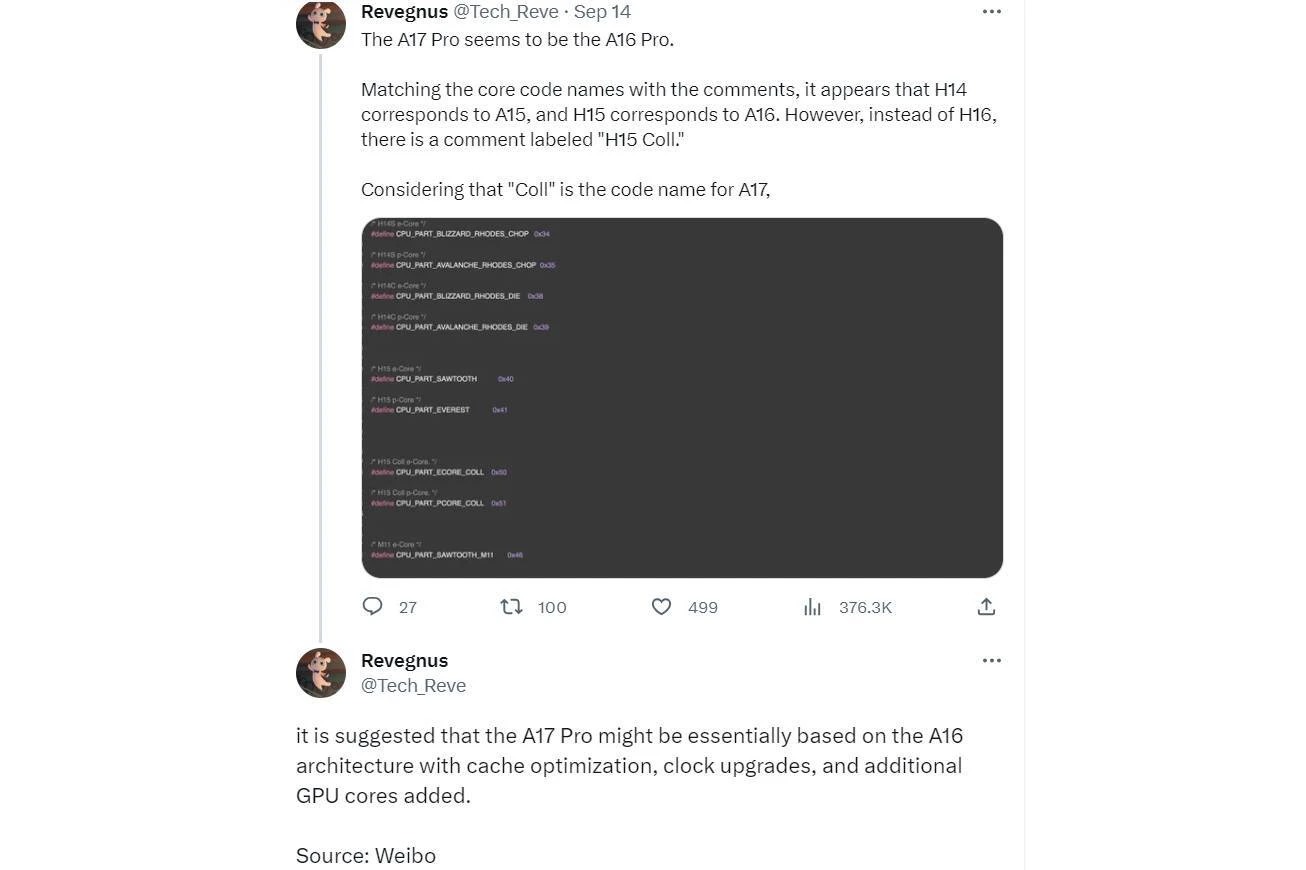Click the retweet arrows icon
Viewport: 1306px width, 870px height.
(511, 606)
